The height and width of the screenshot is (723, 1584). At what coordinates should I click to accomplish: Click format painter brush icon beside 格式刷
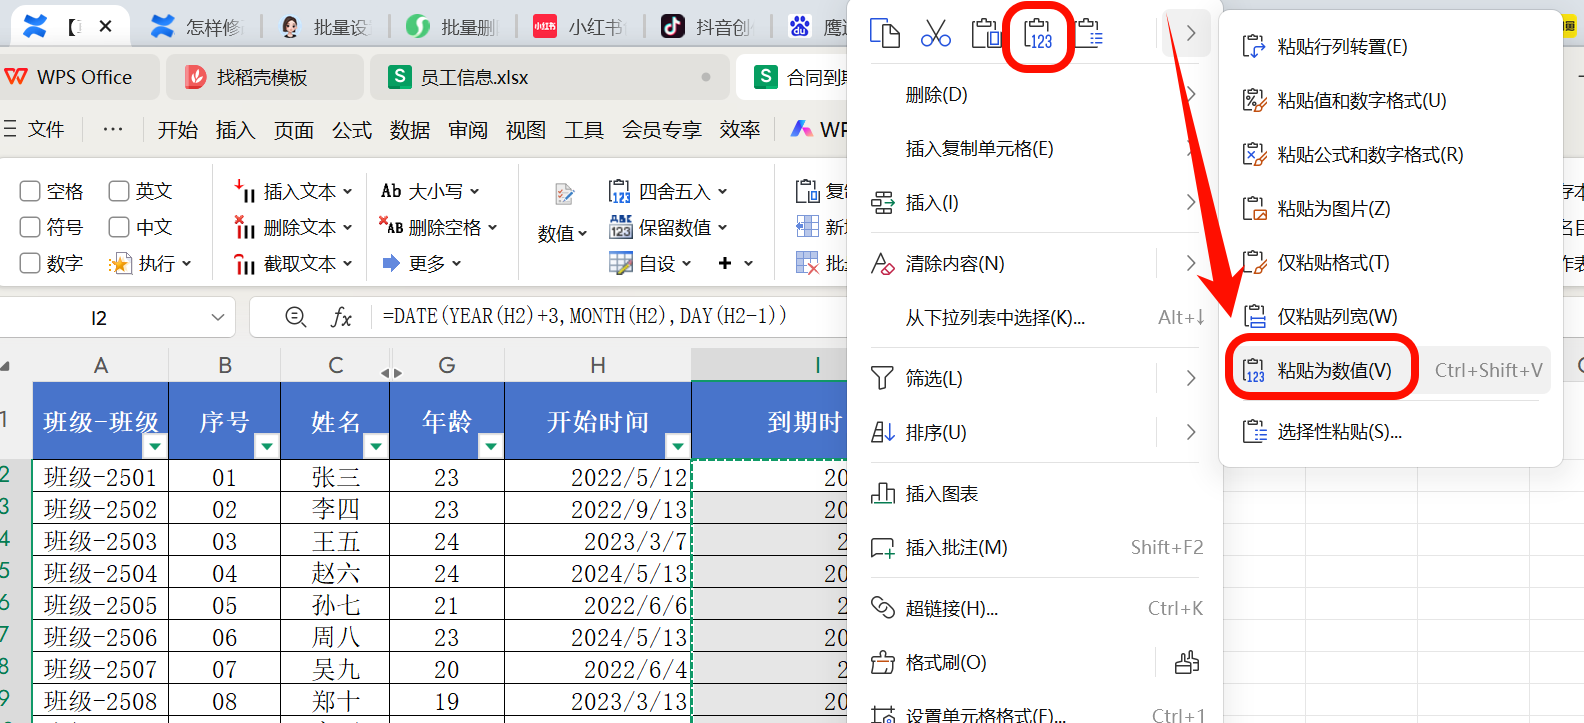(1187, 663)
